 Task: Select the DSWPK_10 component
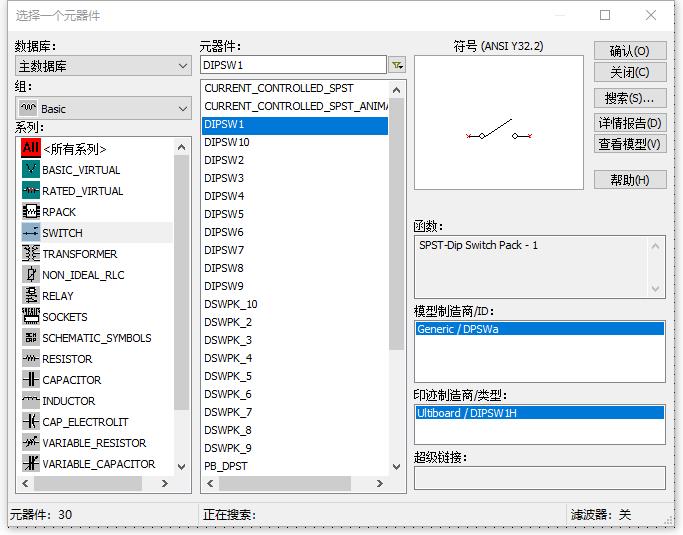tap(295, 304)
